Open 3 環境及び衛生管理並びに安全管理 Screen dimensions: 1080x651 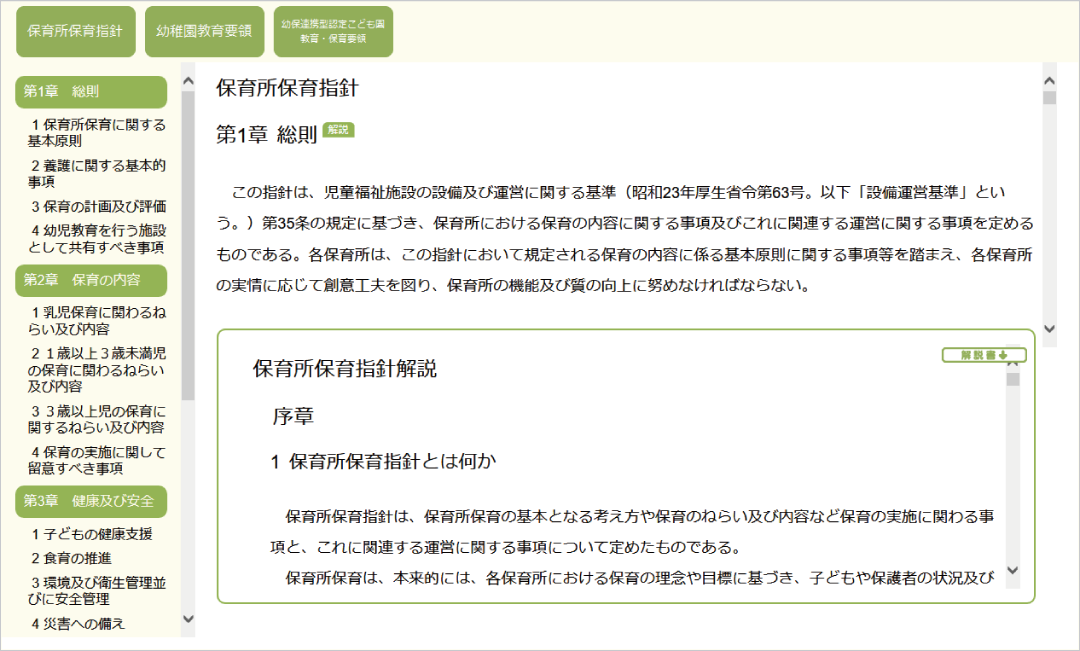[x=97, y=591]
